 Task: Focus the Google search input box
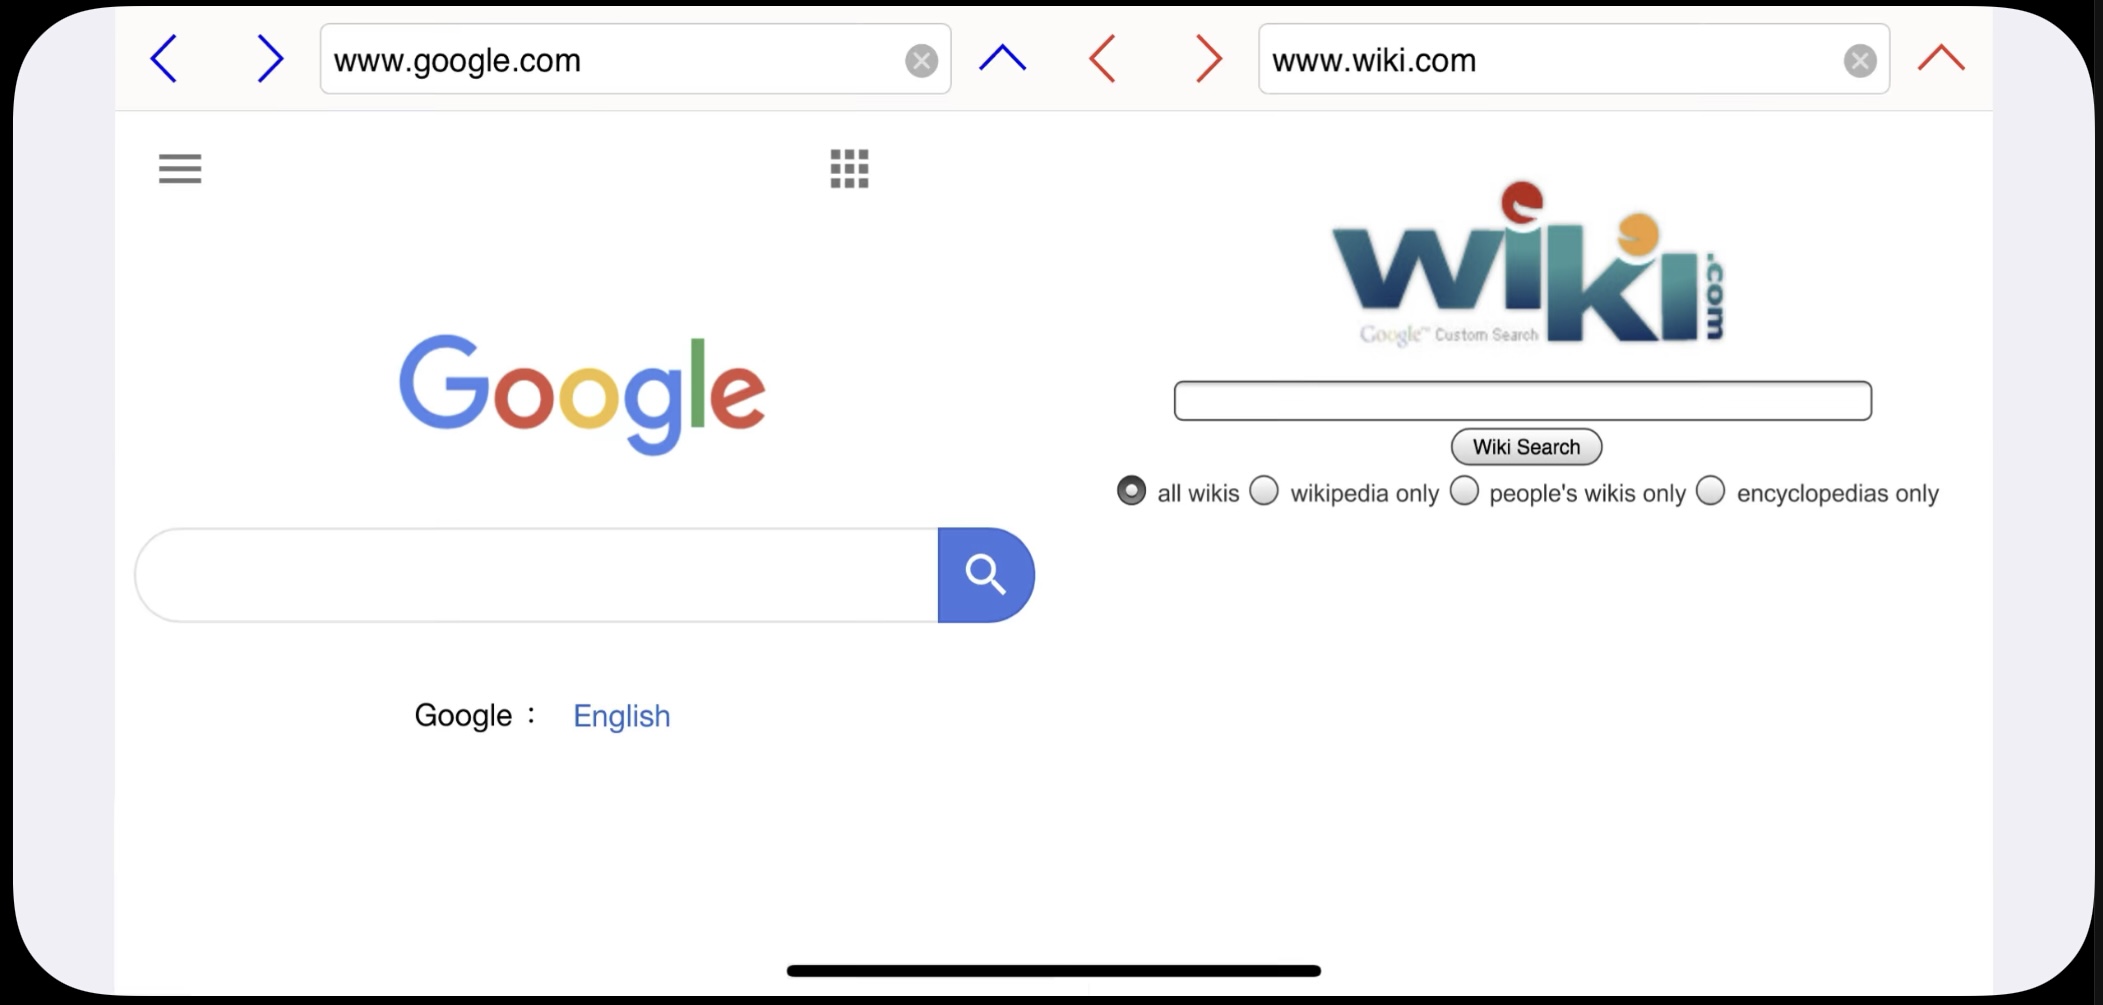tap(537, 575)
